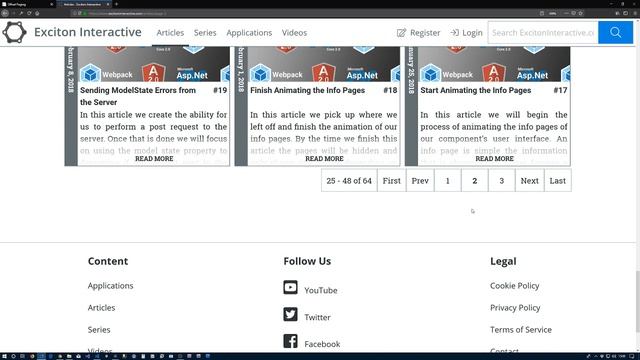Click the Exciton Interactive hexagon logo
This screenshot has width=640, height=360.
pos(14,32)
